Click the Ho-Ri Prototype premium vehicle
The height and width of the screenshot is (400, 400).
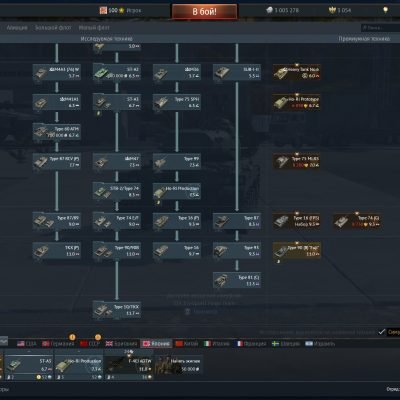(x=297, y=102)
